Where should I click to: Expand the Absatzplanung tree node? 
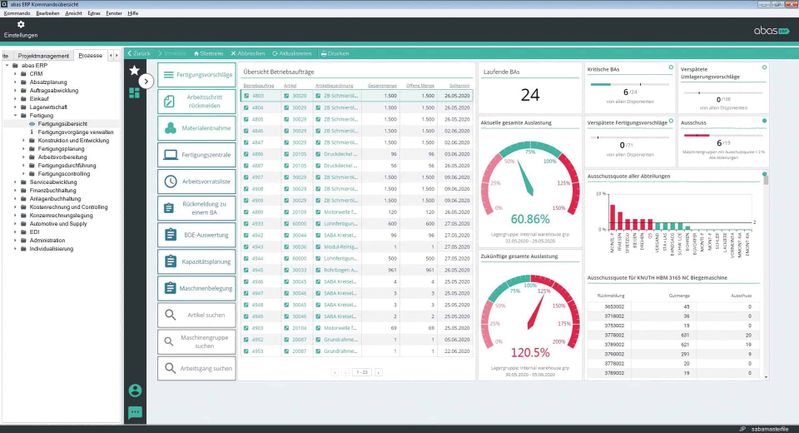pyautogui.click(x=15, y=82)
